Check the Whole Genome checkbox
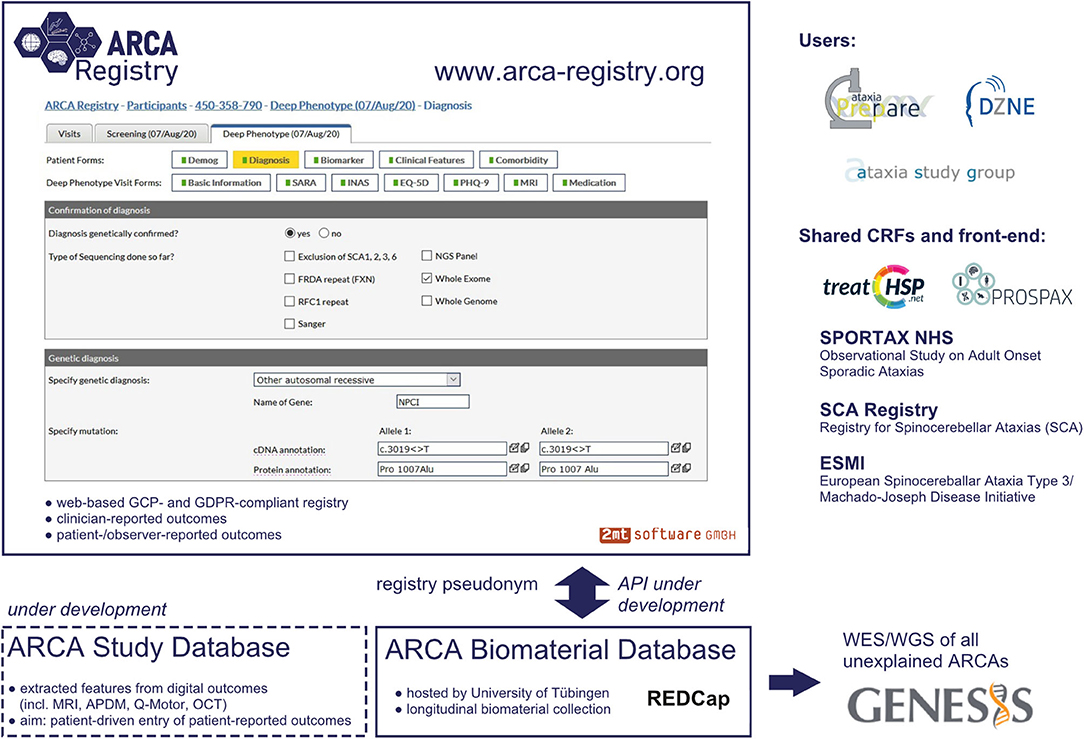1084x739 pixels. coord(427,301)
